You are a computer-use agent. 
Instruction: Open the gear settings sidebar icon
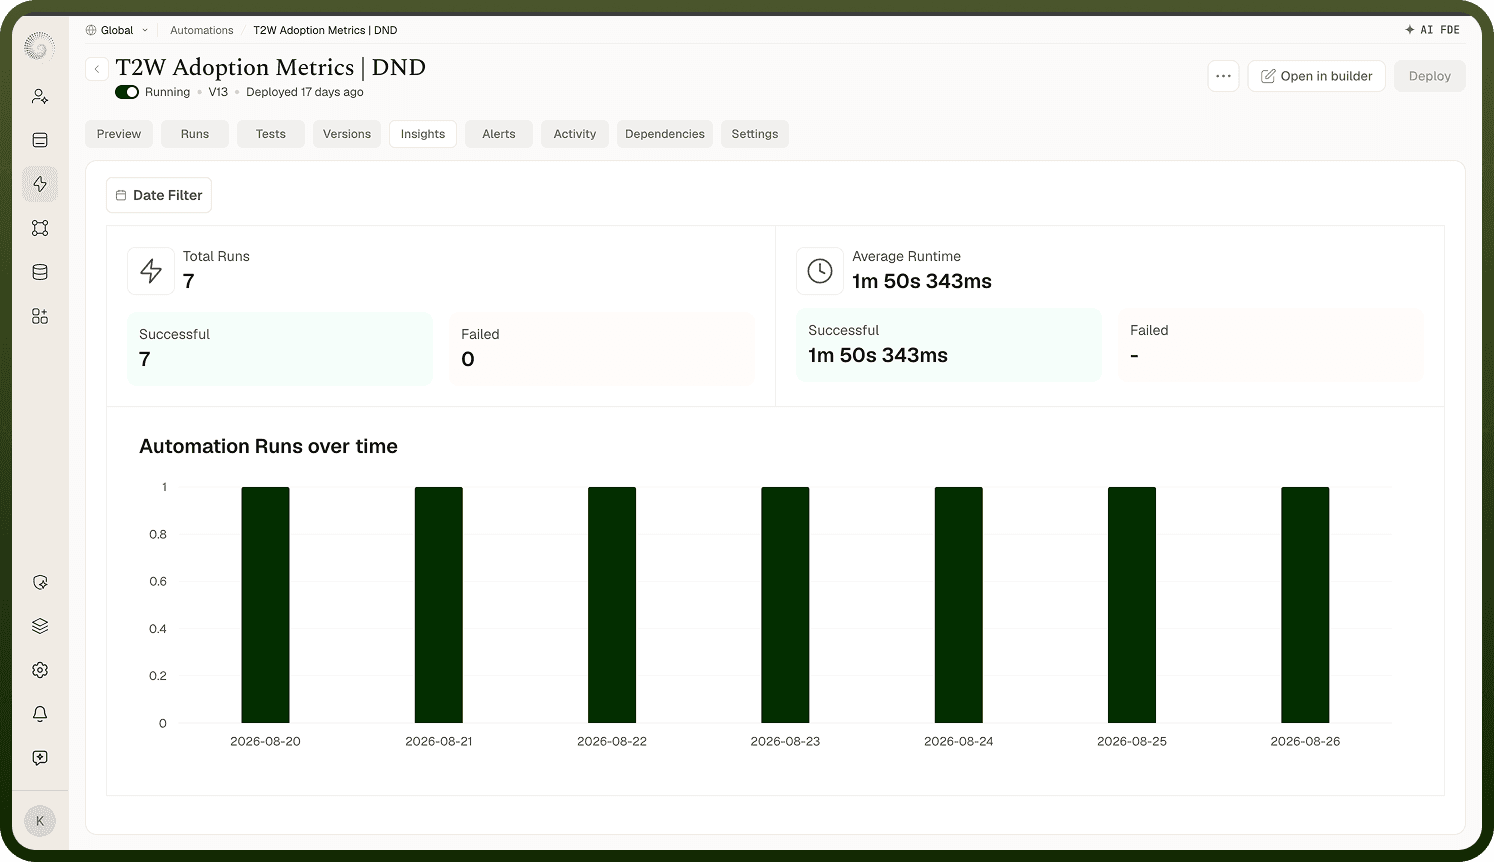[x=40, y=670]
